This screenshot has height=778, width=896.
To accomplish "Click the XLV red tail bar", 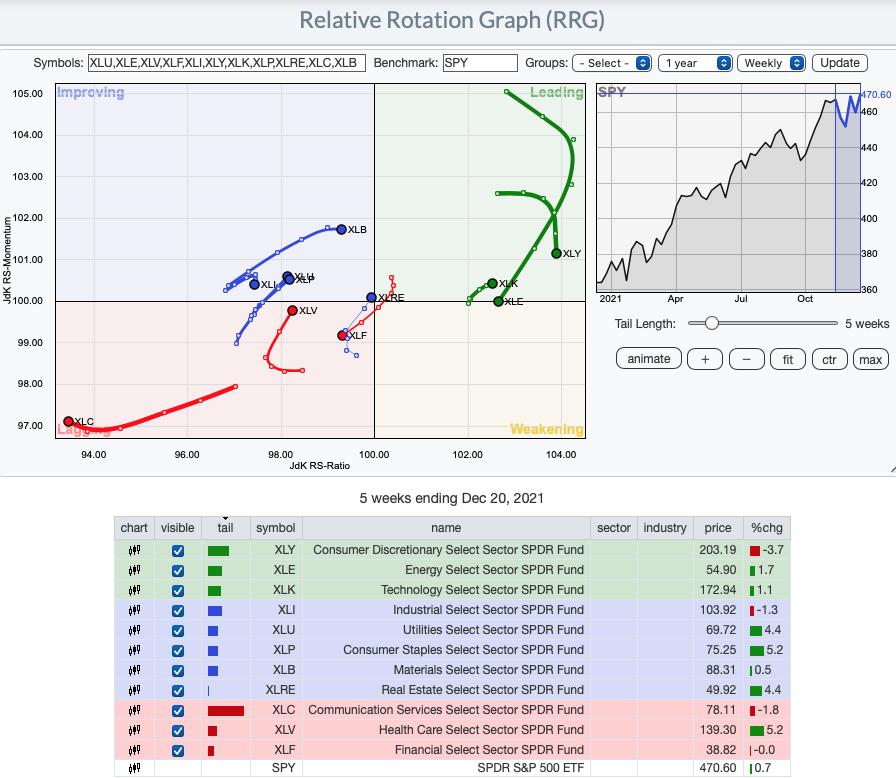I will click(x=212, y=730).
